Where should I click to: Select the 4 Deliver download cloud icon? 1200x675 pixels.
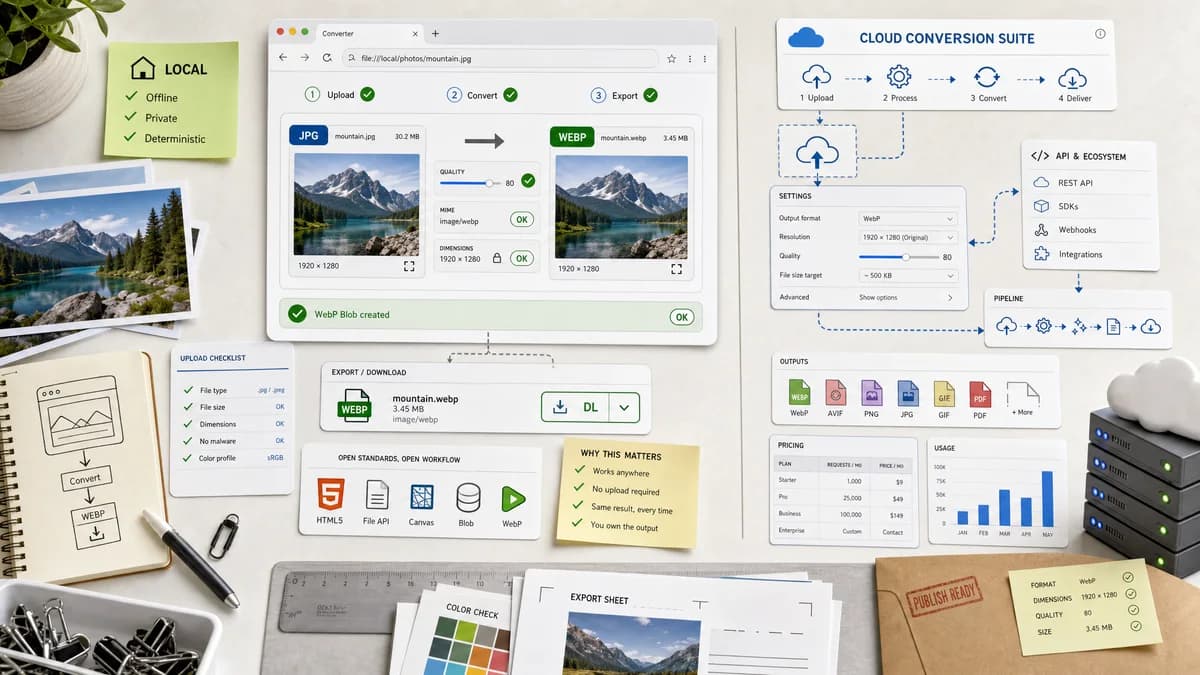pyautogui.click(x=1073, y=77)
